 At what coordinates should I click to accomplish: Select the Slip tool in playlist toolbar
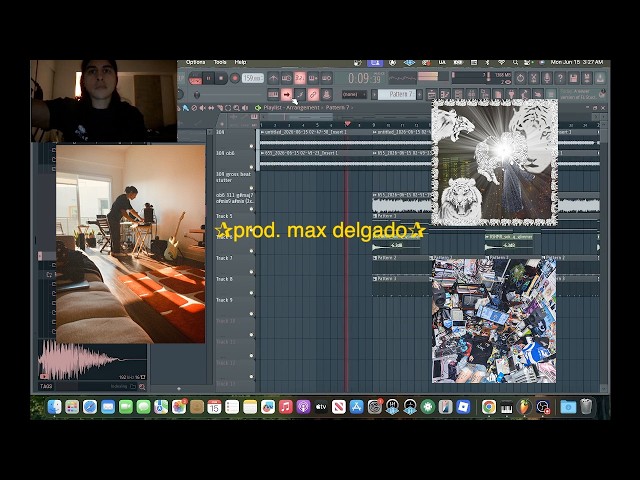click(211, 108)
